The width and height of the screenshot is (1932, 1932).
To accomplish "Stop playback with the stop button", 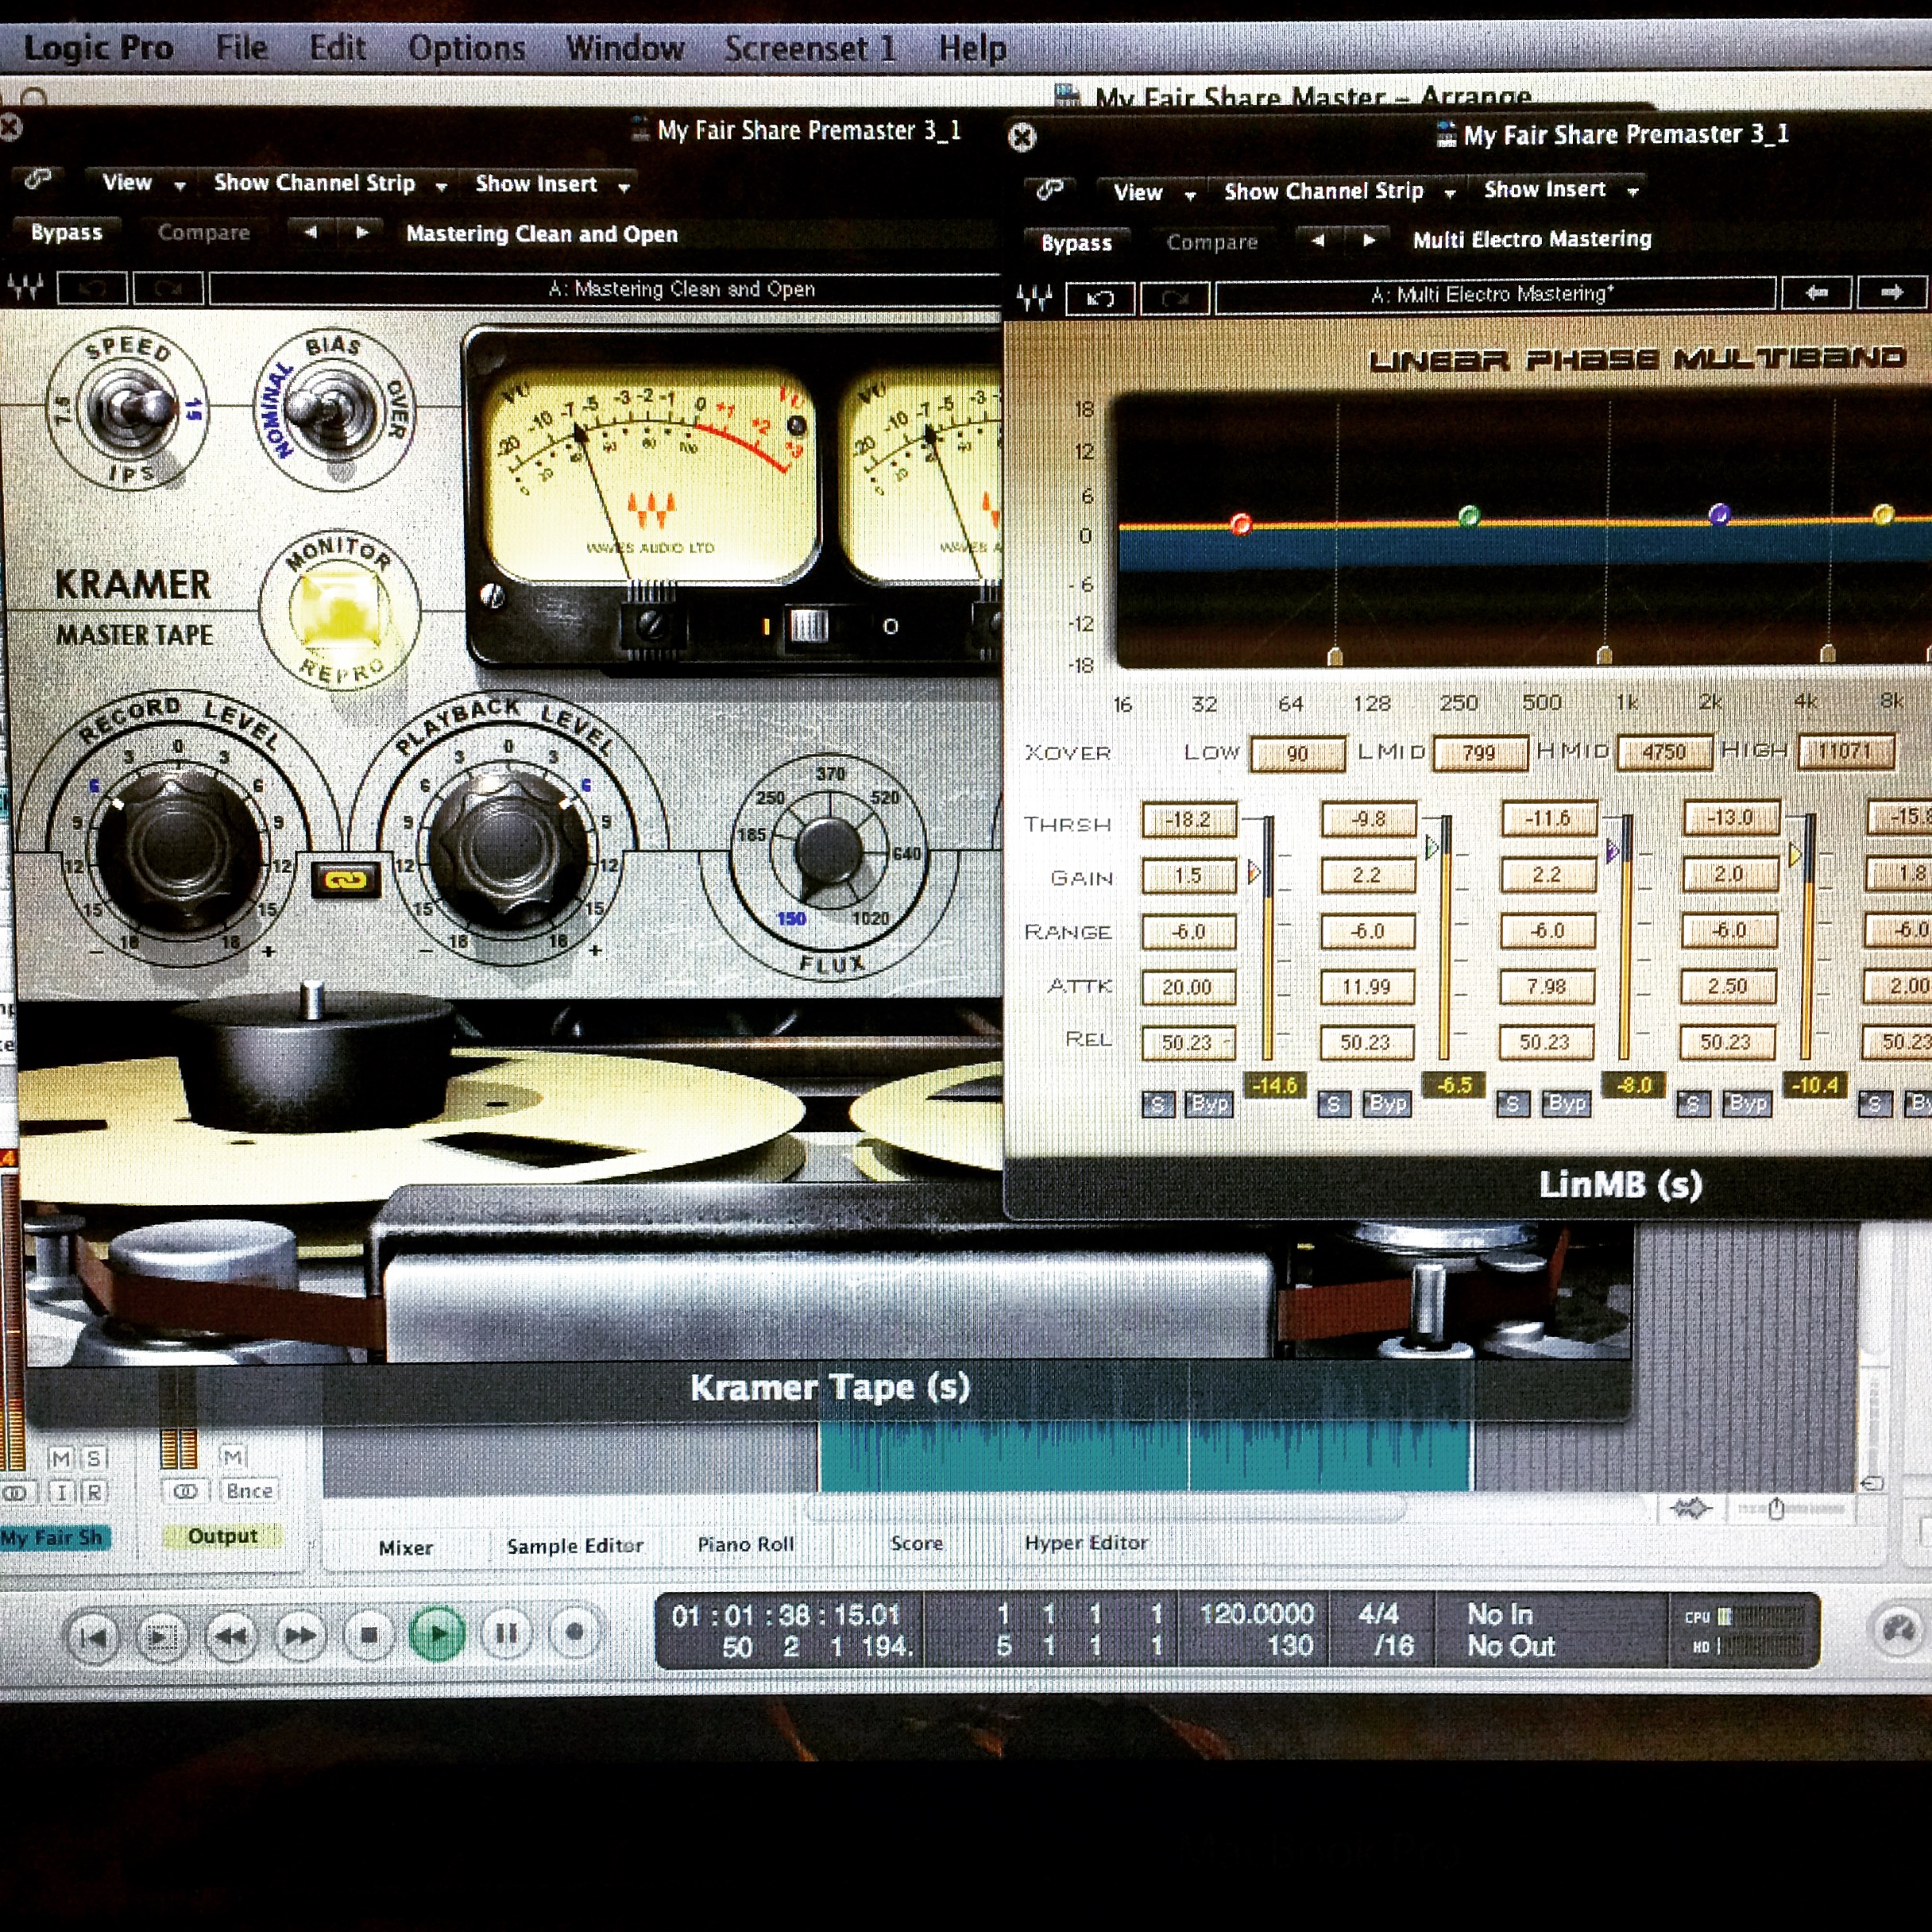I will [369, 1635].
